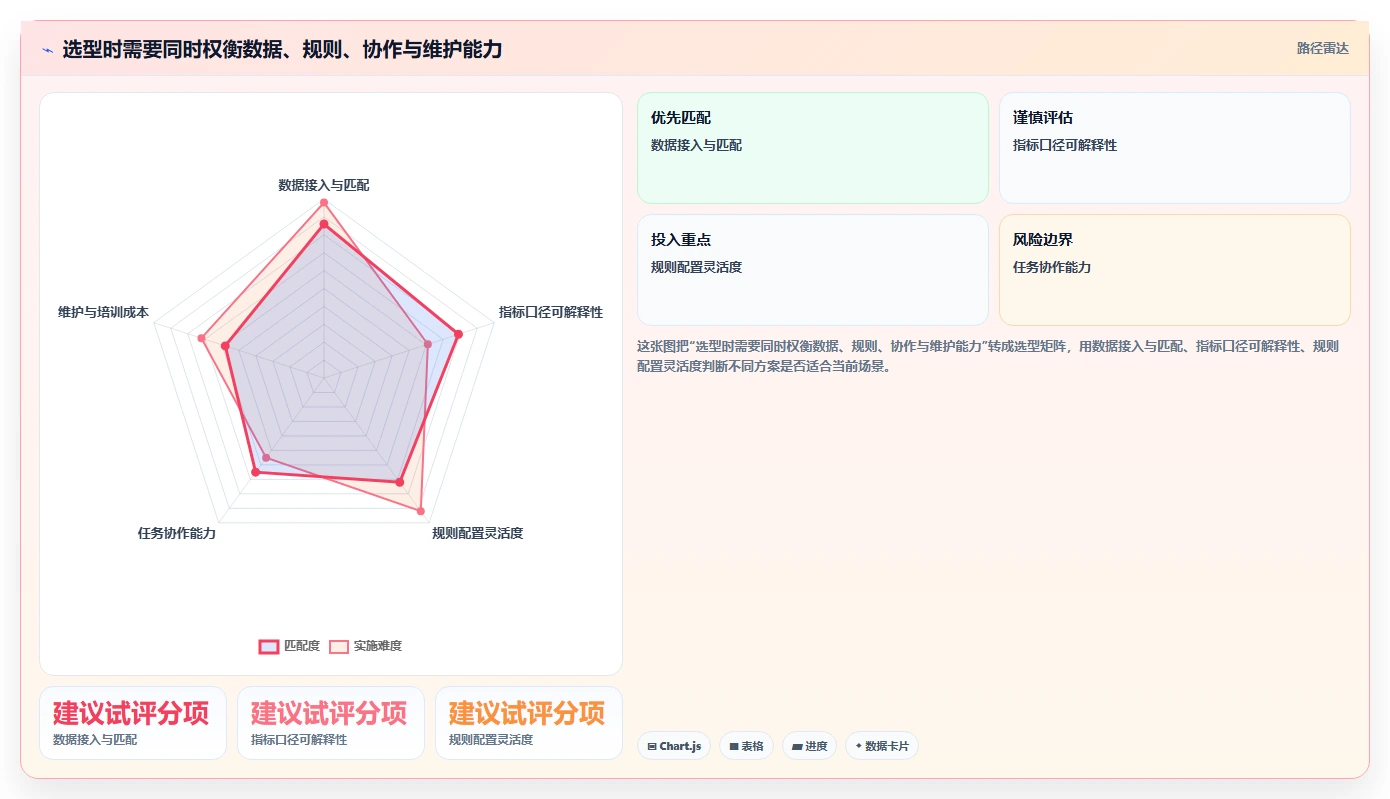
Task: Click the radar axis label 任务协作能力
Action: pyautogui.click(x=177, y=533)
